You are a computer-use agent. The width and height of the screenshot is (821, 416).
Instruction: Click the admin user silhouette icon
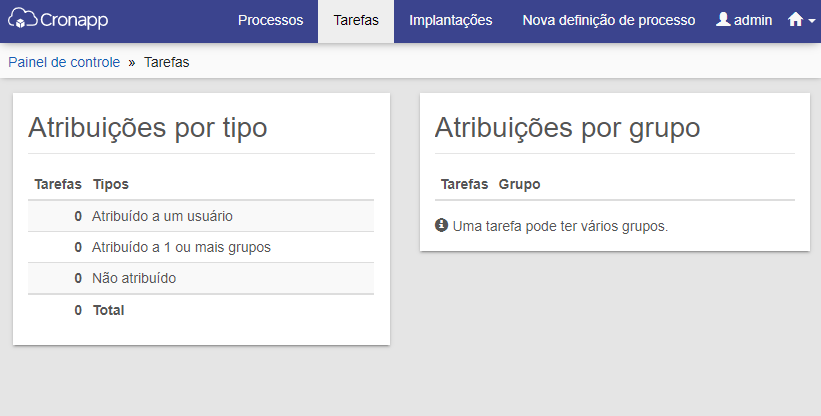pos(723,19)
